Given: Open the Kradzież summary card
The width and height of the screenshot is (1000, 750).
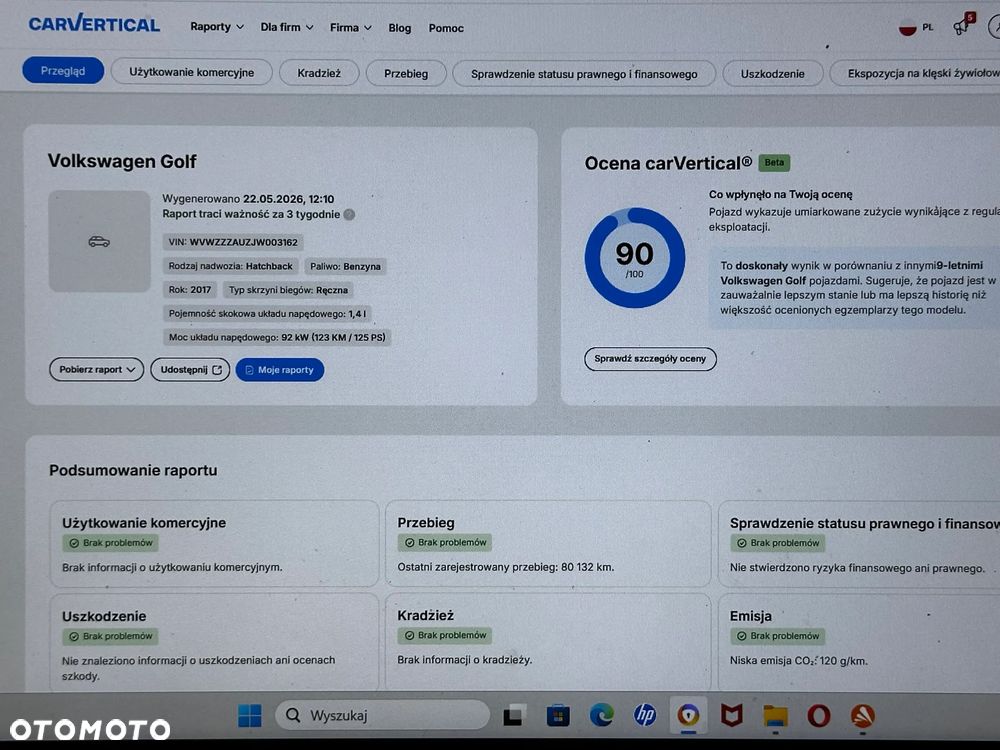Looking at the screenshot, I should coord(548,643).
